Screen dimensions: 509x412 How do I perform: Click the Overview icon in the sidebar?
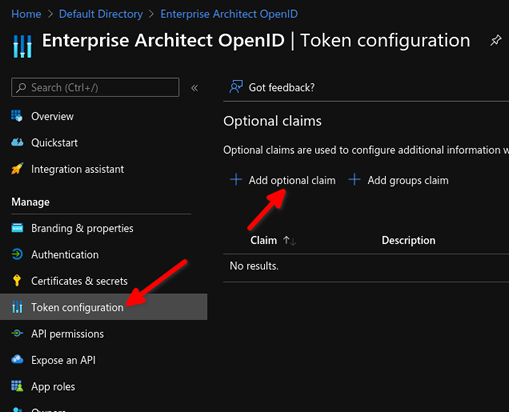click(17, 116)
